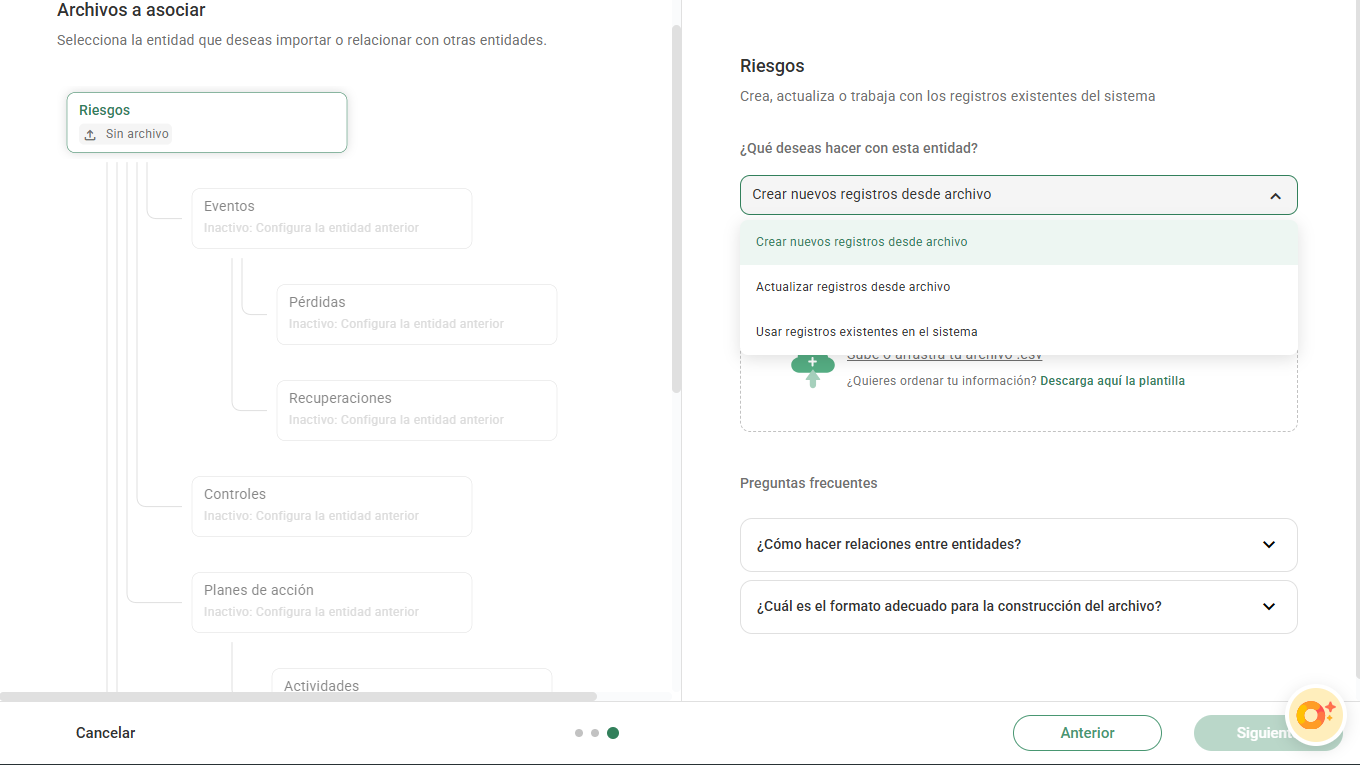This screenshot has width=1360, height=765.
Task: Click the green cloud upload icon
Action: [812, 370]
